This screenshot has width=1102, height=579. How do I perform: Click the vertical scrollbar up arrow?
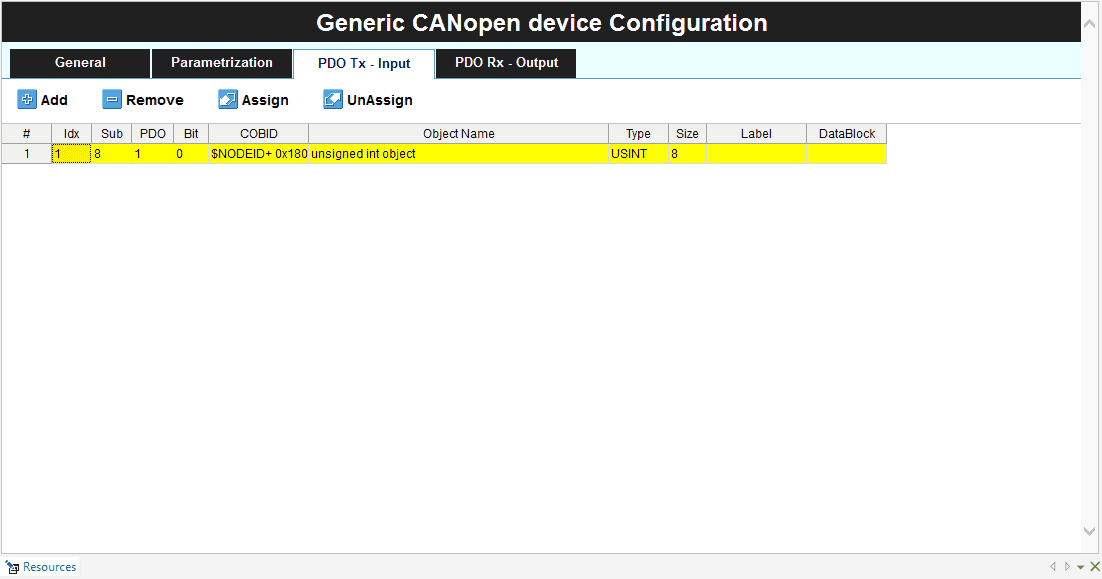(x=1091, y=22)
